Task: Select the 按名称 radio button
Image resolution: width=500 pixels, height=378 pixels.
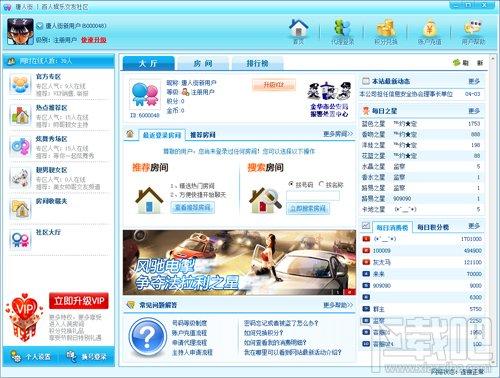Action: (x=321, y=184)
